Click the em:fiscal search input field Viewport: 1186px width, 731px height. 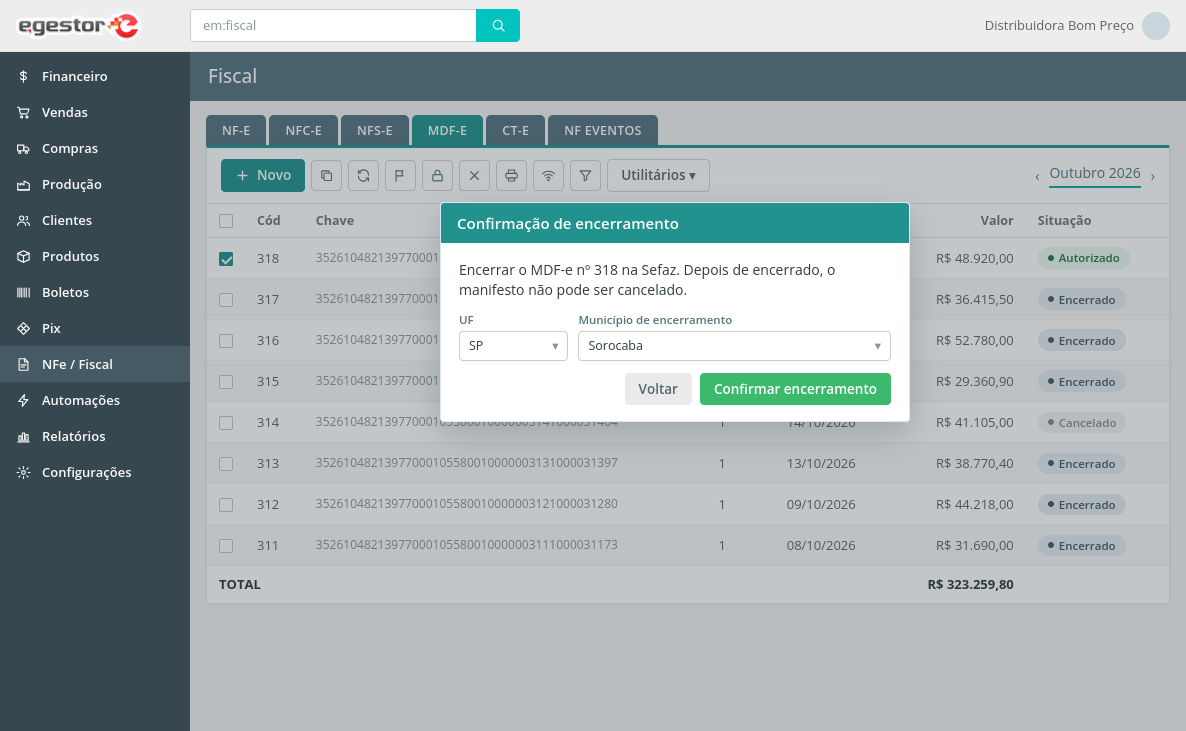[x=334, y=26]
